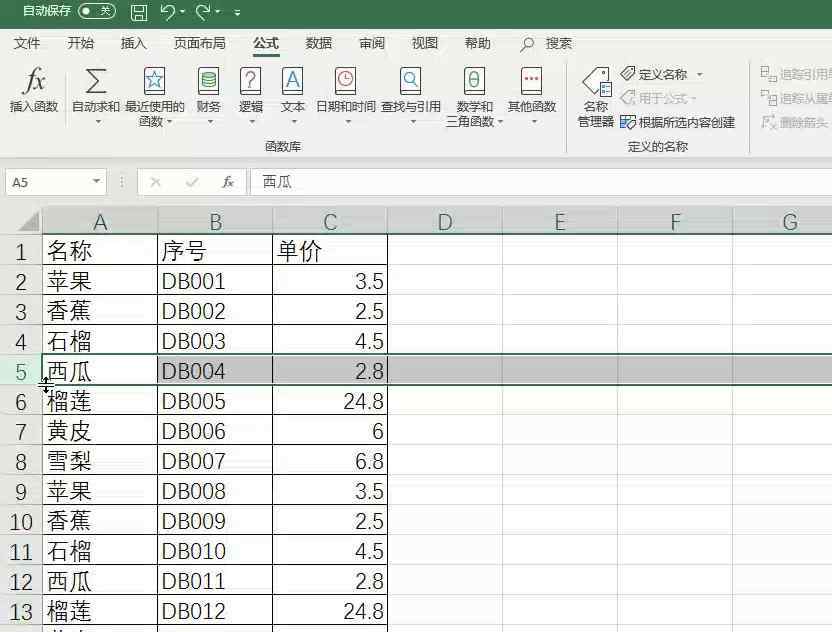The width and height of the screenshot is (832, 632).
Task: Open Lookup and Reference (查找与引用) functions
Action: tap(410, 83)
